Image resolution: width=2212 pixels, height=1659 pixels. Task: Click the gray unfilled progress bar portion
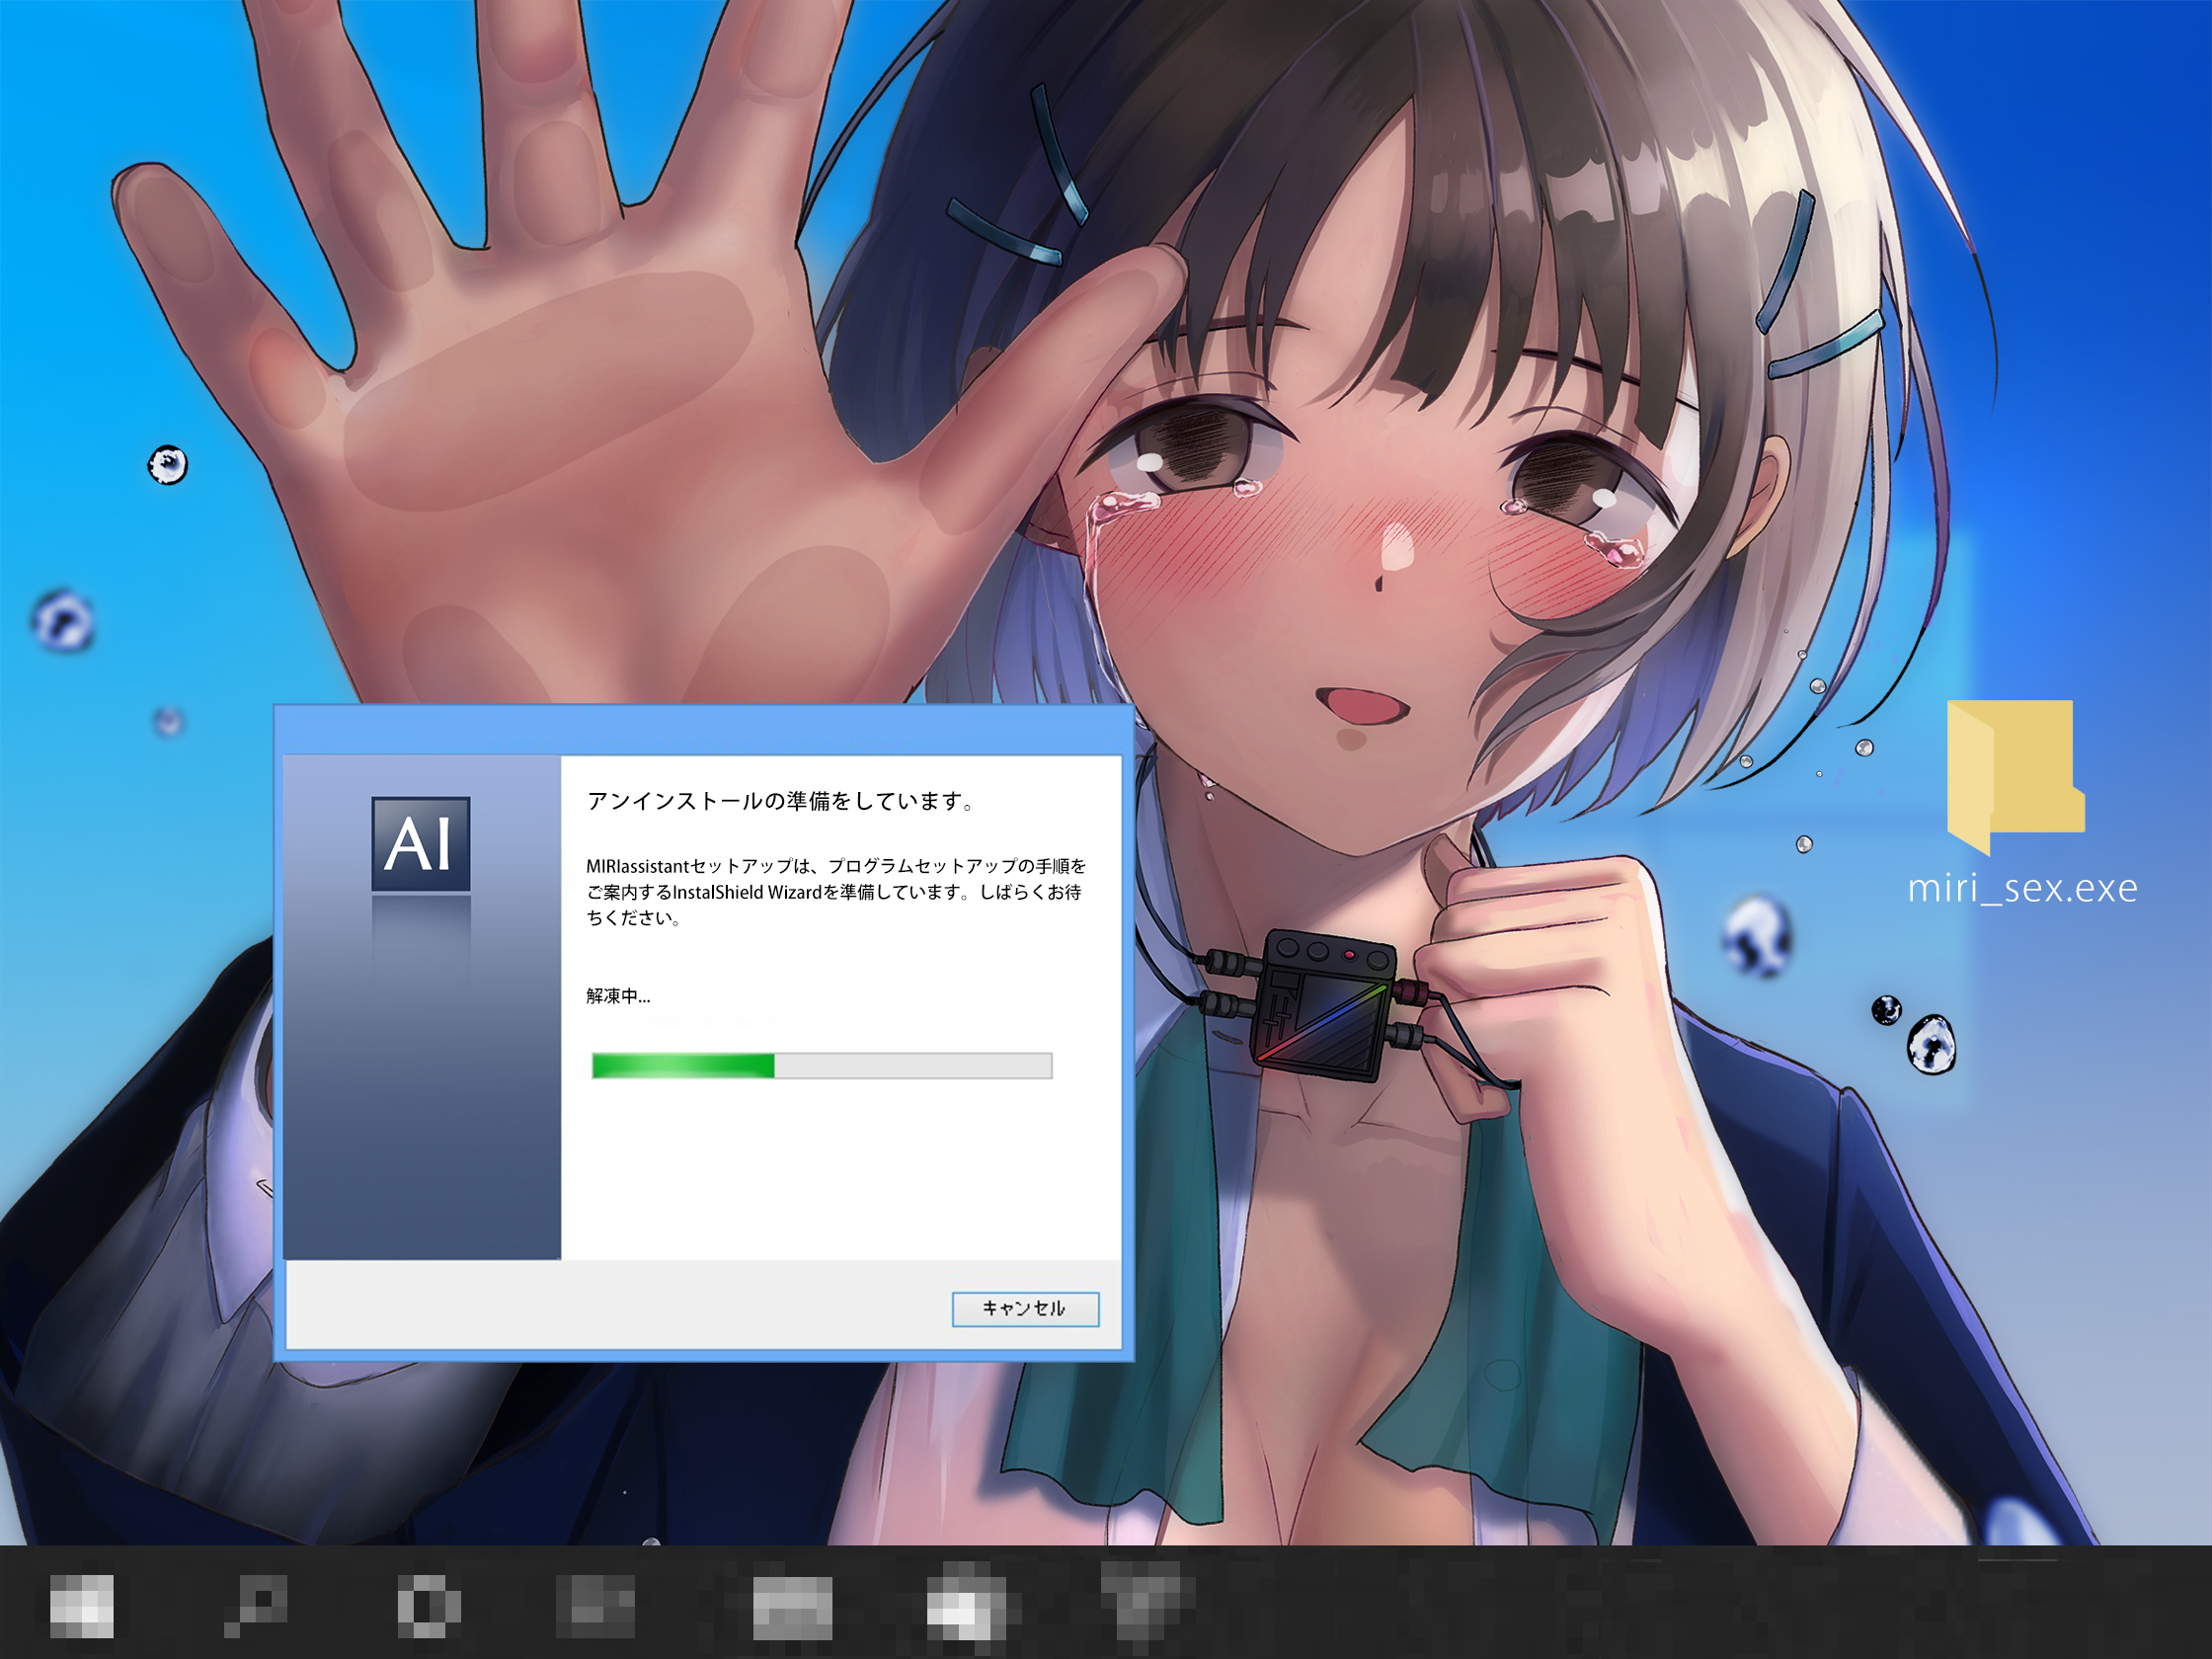[912, 1066]
